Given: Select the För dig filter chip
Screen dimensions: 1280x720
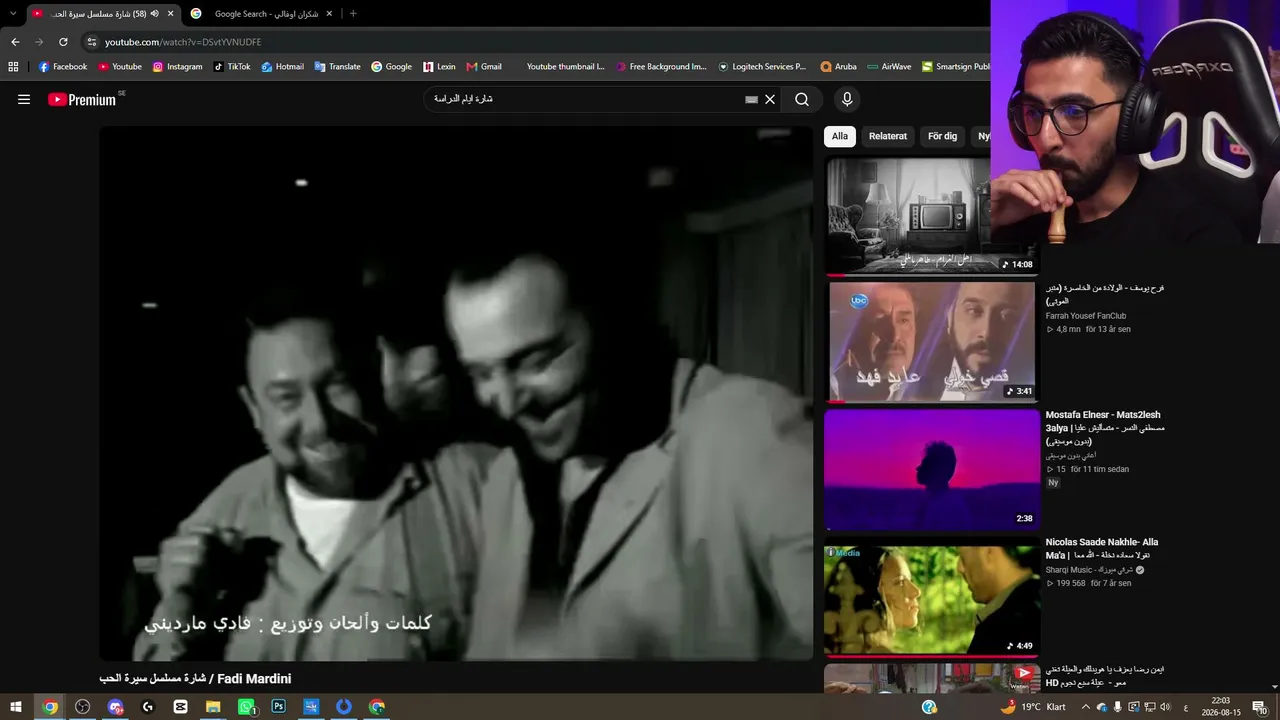Looking at the screenshot, I should click(x=942, y=136).
